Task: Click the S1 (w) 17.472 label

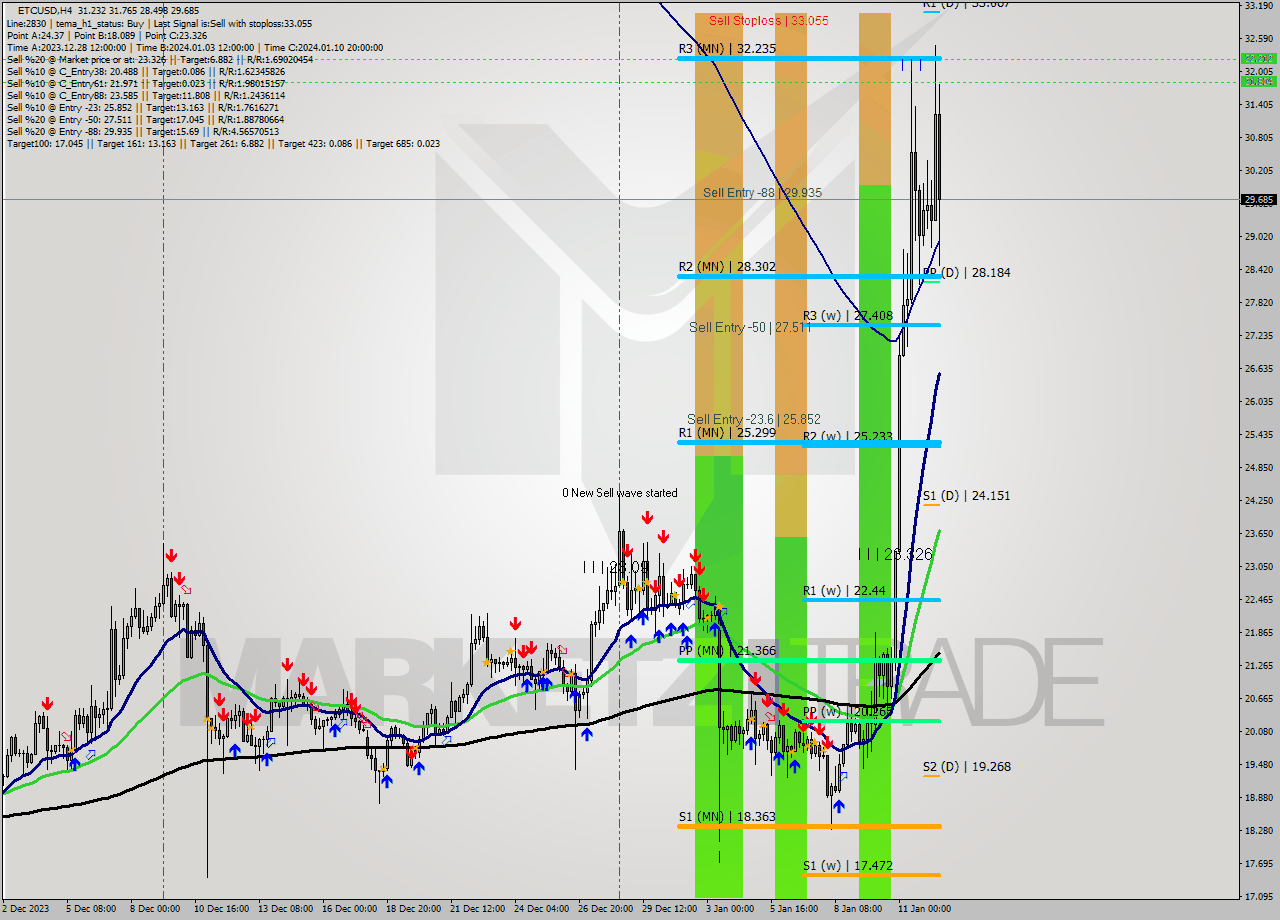Action: point(848,865)
